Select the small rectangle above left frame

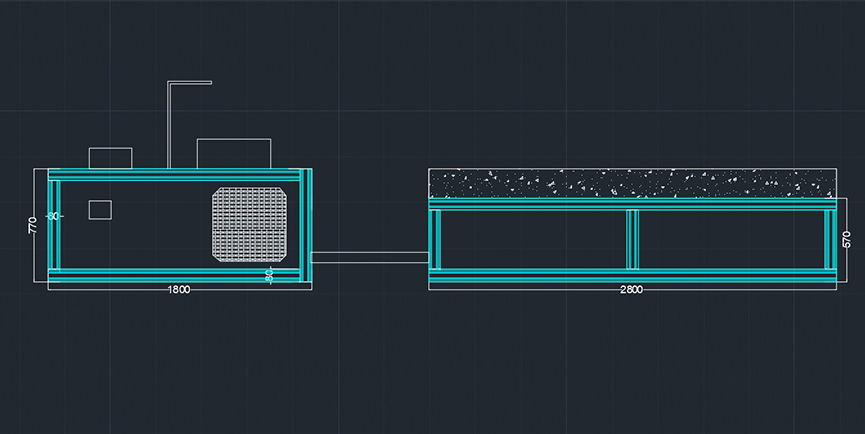(110, 158)
